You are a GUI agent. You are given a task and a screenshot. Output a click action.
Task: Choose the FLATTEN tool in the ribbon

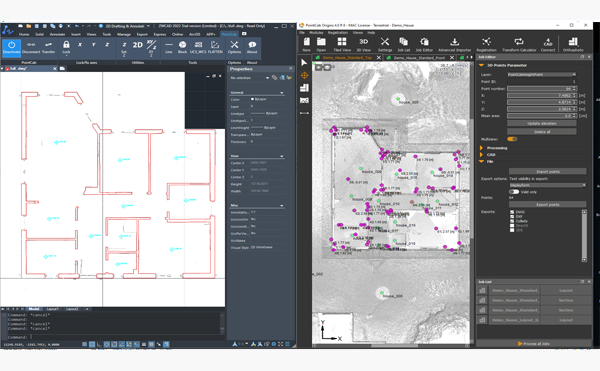(215, 47)
